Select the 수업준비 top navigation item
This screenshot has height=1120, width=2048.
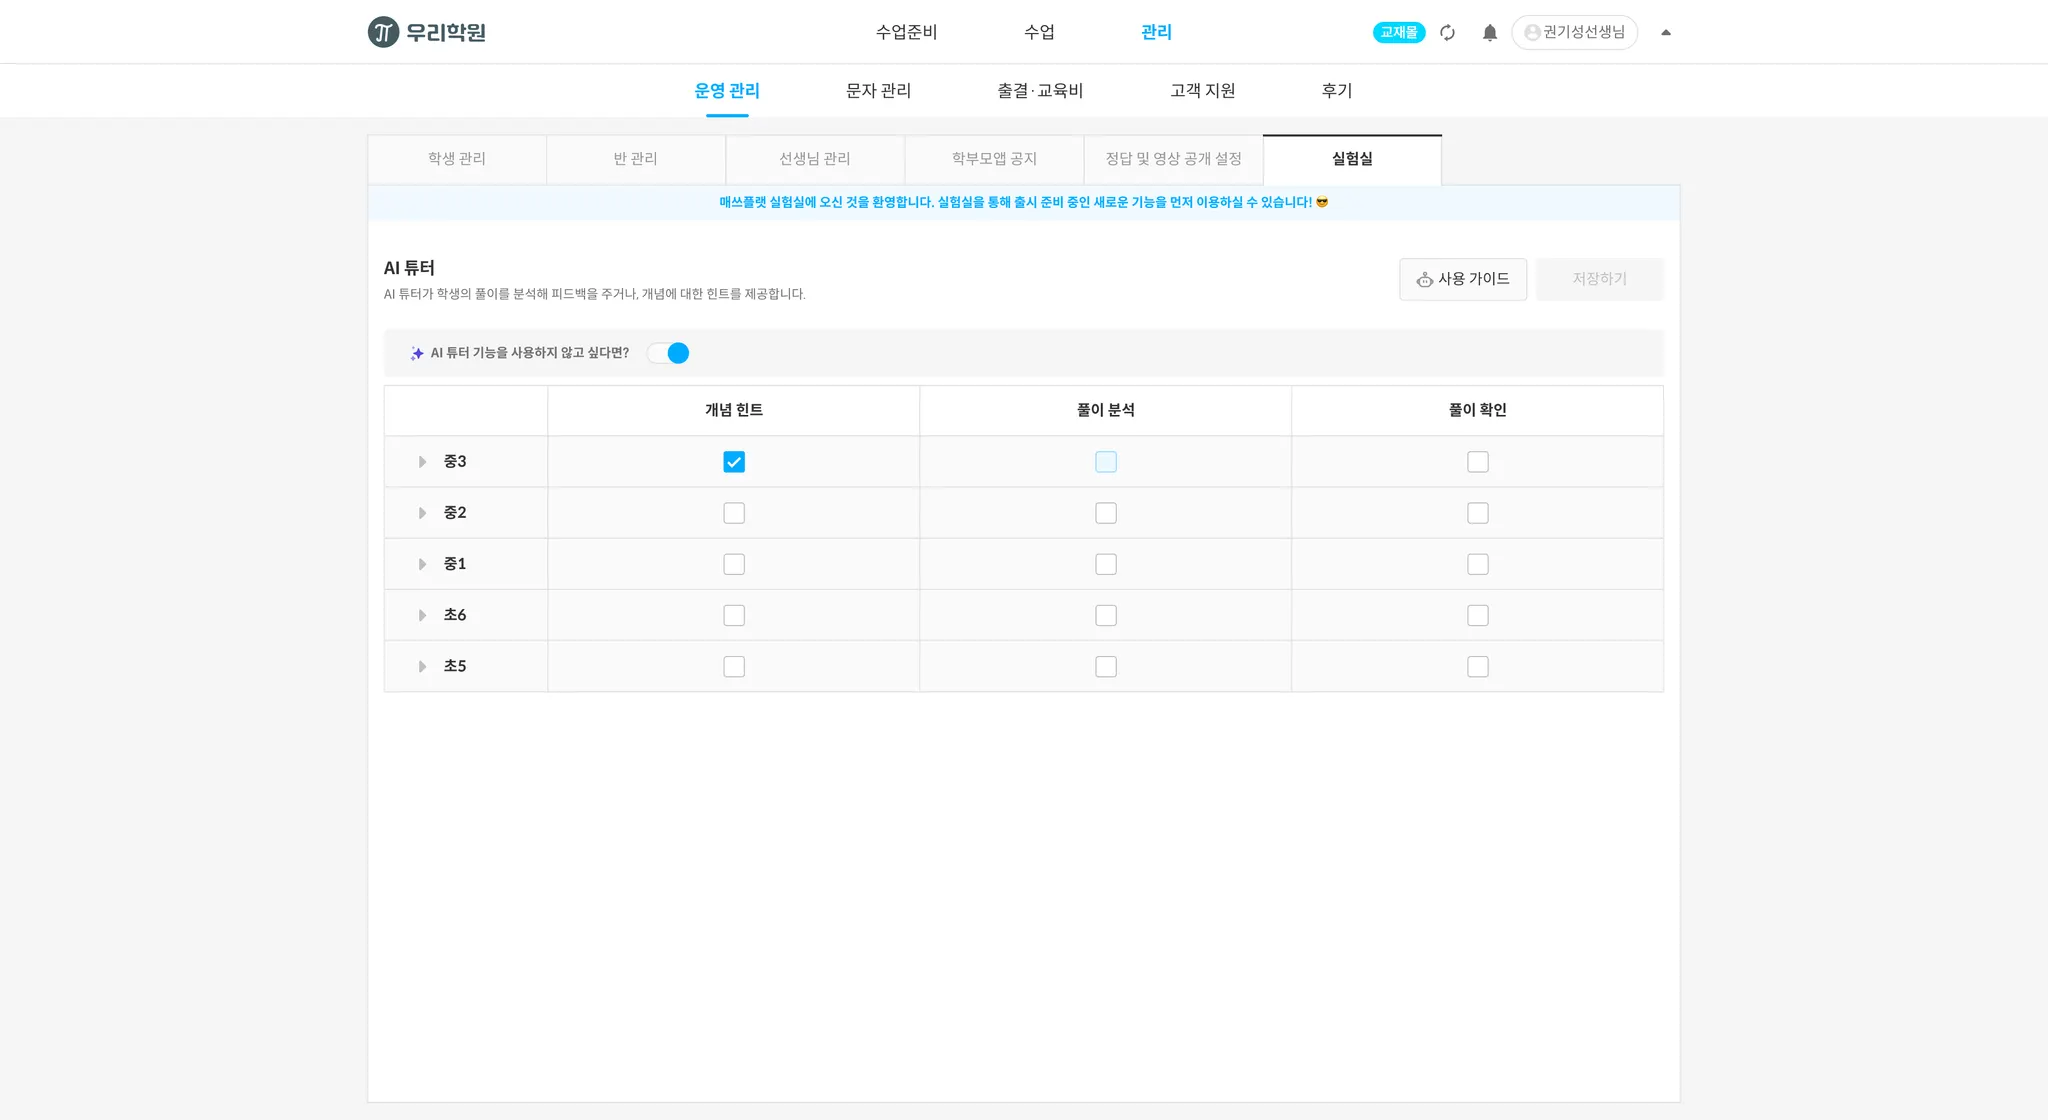(x=906, y=32)
